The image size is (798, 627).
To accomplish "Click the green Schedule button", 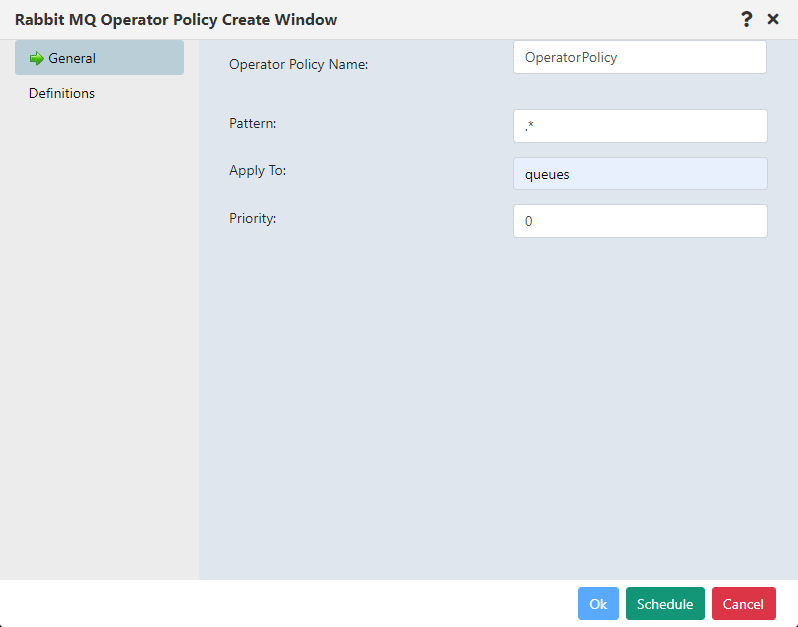I will pyautogui.click(x=665, y=604).
